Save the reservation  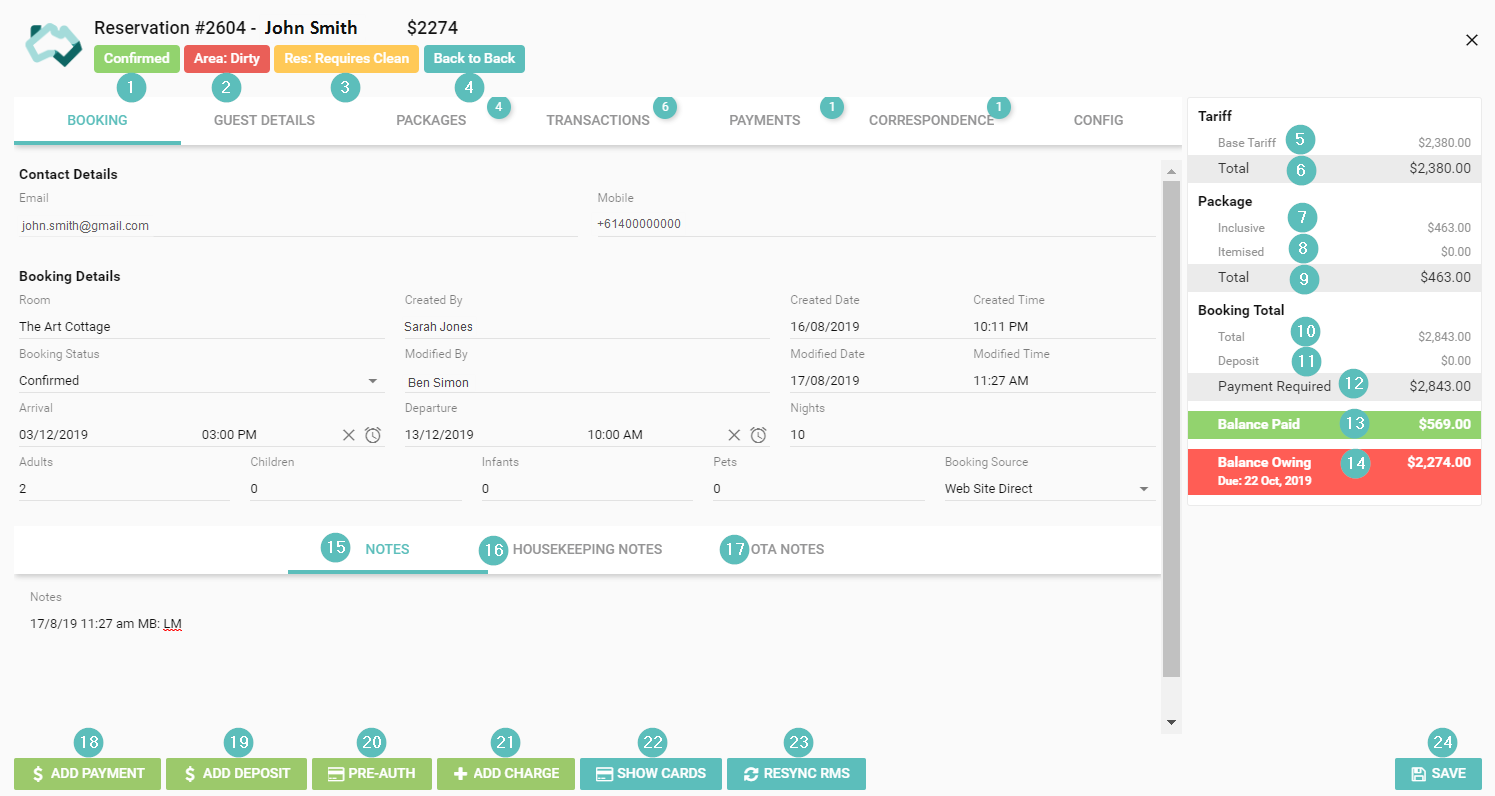1438,774
